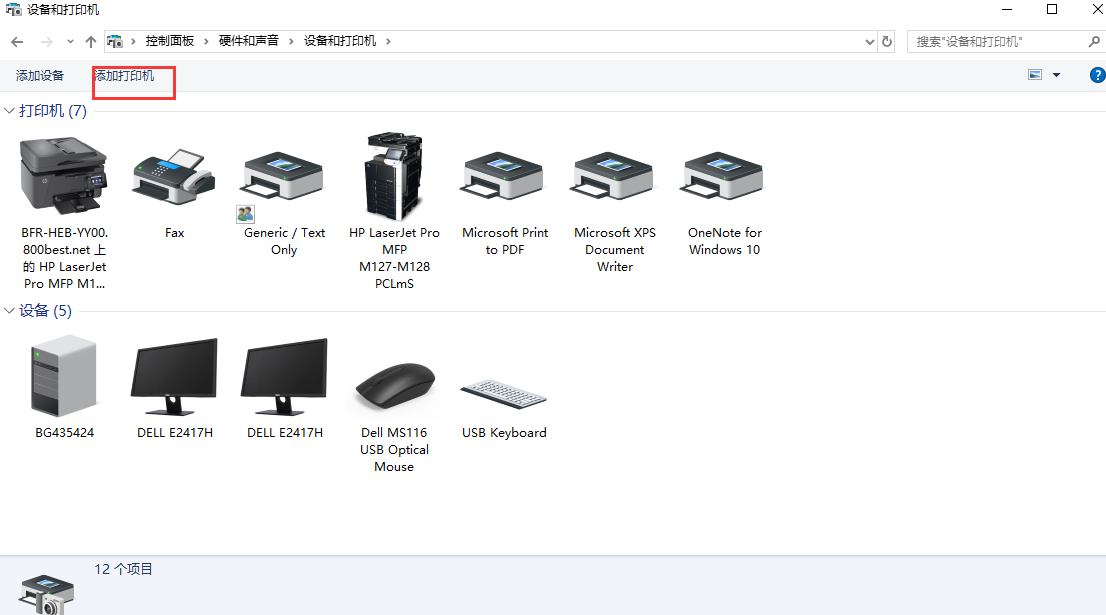Image resolution: width=1106 pixels, height=615 pixels.
Task: Expand chevron after 硬件和声音 breadcrumb
Action: point(291,42)
